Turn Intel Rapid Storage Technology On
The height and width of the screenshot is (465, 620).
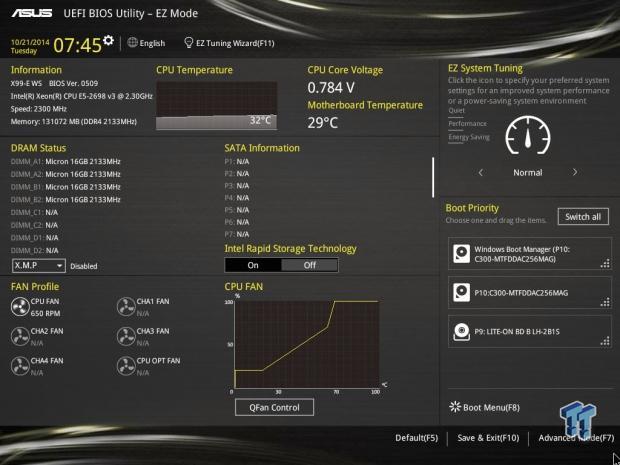pyautogui.click(x=253, y=265)
